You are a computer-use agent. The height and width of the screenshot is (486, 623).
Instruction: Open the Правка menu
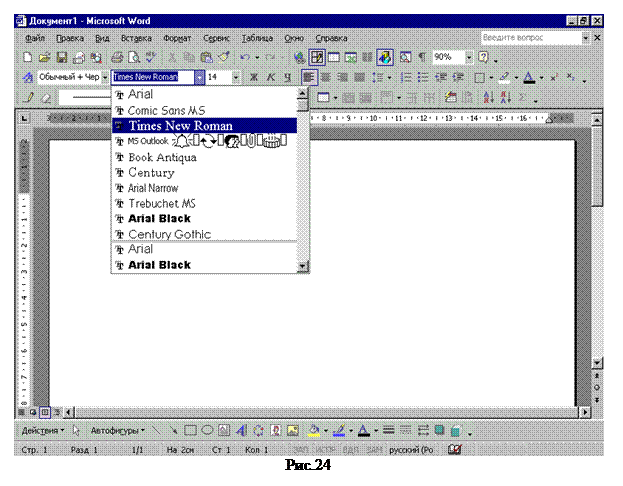point(70,39)
